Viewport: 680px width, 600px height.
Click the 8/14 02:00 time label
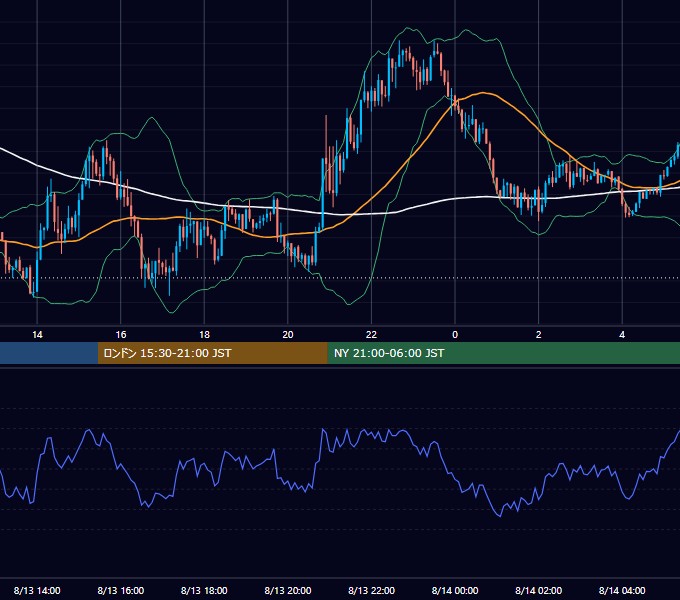coord(538,590)
